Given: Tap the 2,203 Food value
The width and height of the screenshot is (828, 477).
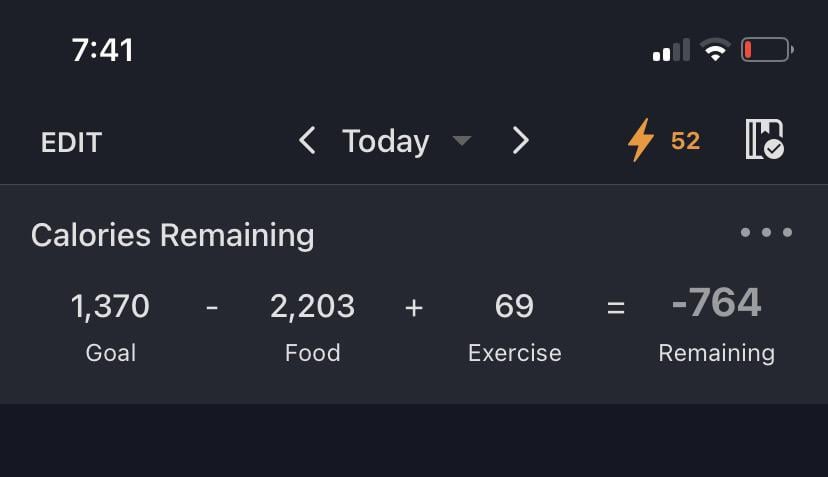Looking at the screenshot, I should point(312,306).
